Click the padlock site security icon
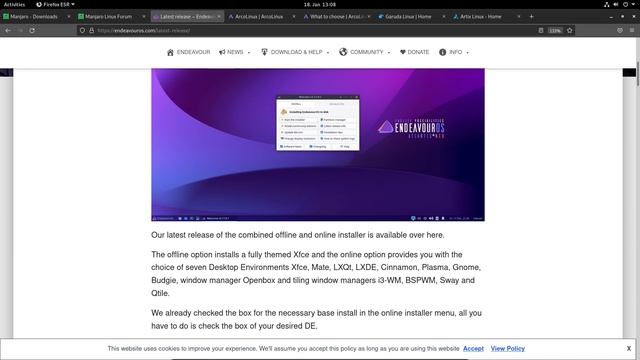The image size is (640, 360). pyautogui.click(x=91, y=31)
